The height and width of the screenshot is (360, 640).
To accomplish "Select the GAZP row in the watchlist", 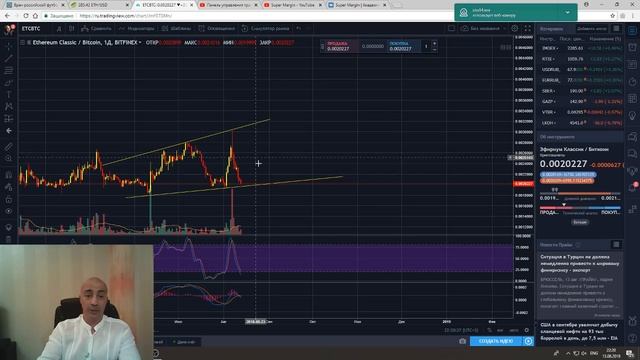I will (581, 101).
